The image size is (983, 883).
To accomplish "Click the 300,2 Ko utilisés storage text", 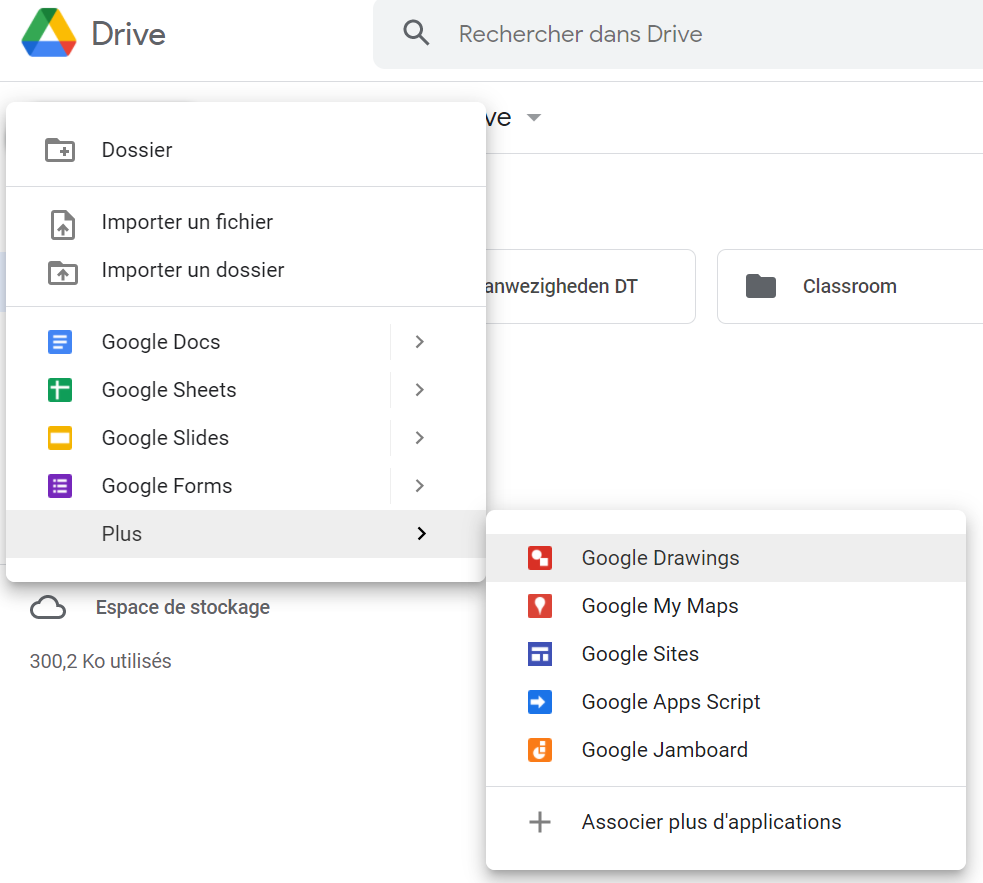I will pos(100,661).
